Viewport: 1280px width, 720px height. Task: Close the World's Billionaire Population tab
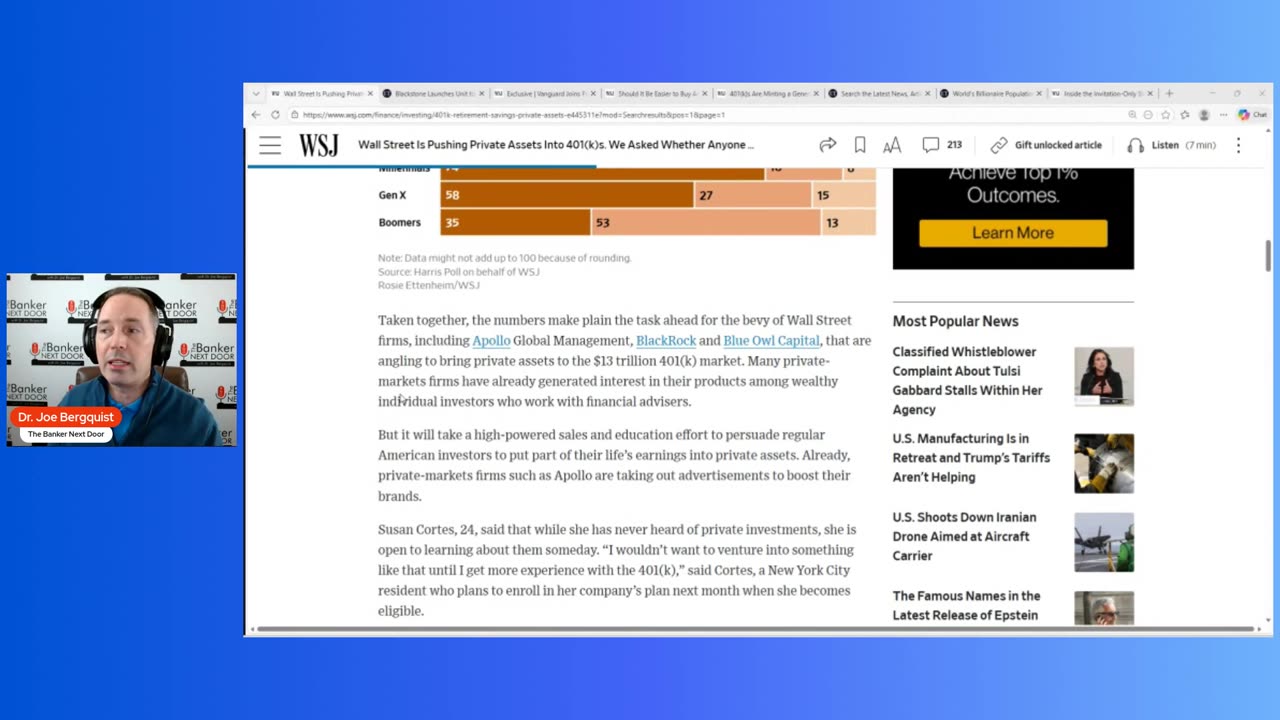pyautogui.click(x=1038, y=94)
